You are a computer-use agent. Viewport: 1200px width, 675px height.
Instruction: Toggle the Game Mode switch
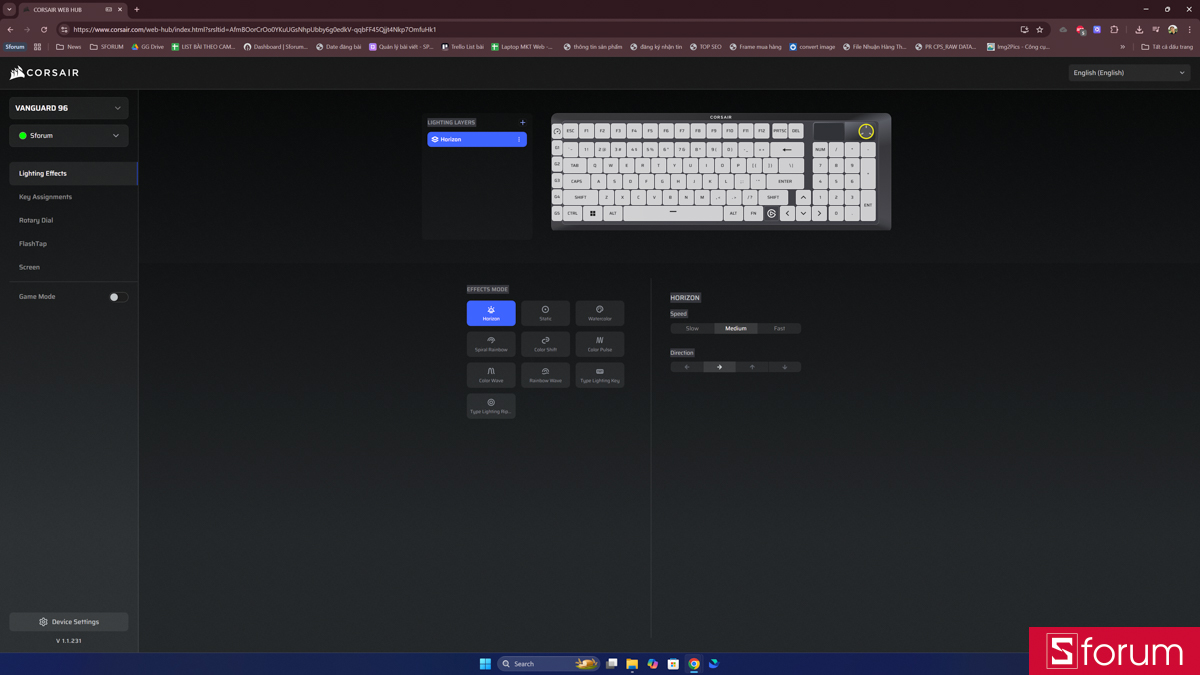(118, 297)
